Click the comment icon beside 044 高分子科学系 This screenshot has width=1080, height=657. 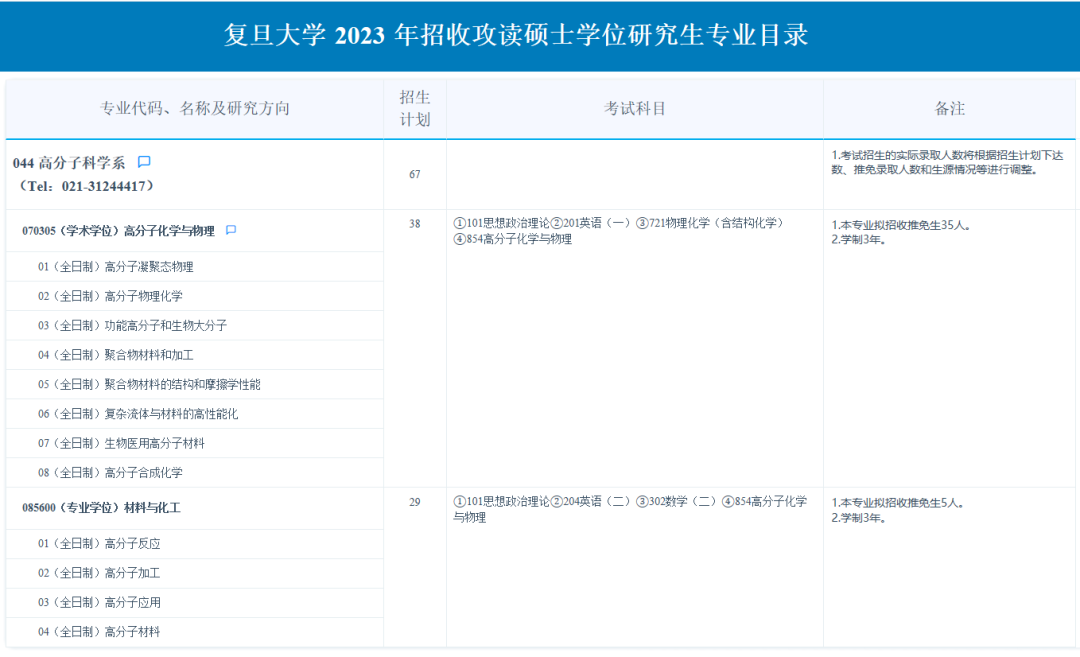144,162
